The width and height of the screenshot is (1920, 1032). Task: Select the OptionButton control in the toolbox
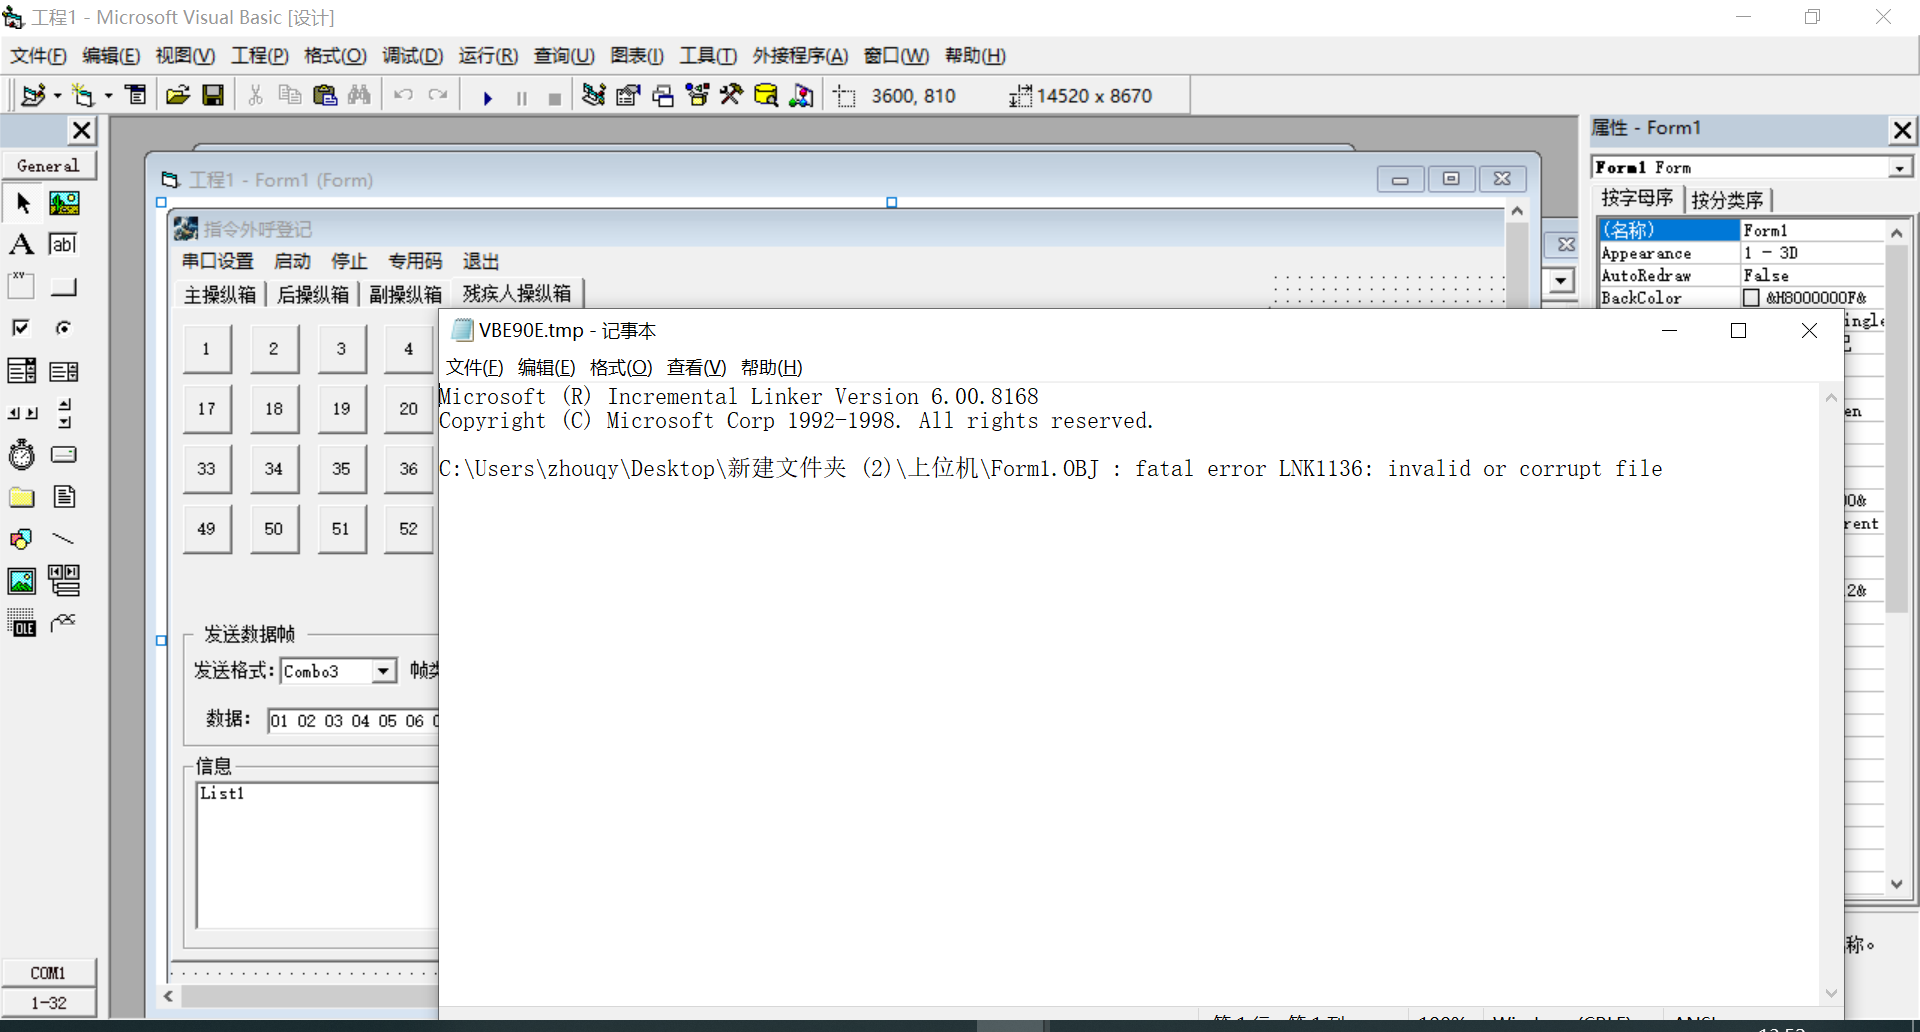click(x=64, y=329)
